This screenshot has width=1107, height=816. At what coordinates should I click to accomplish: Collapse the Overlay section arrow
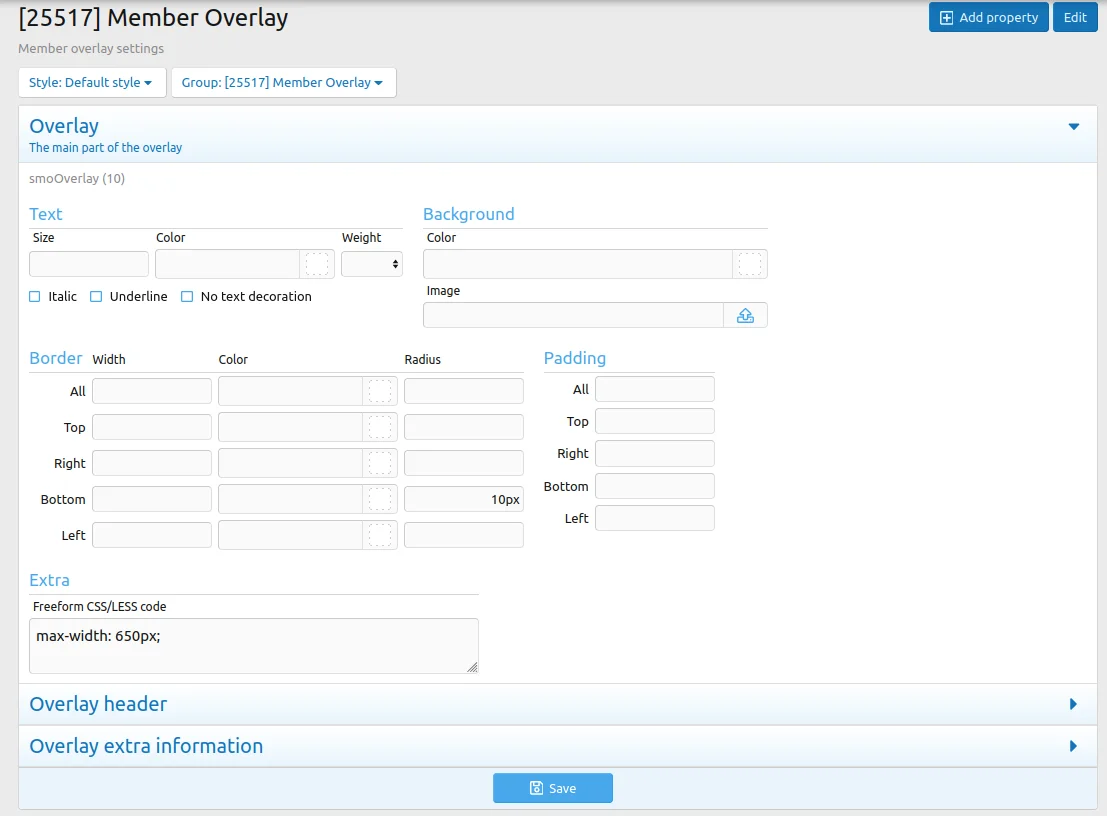(1073, 127)
